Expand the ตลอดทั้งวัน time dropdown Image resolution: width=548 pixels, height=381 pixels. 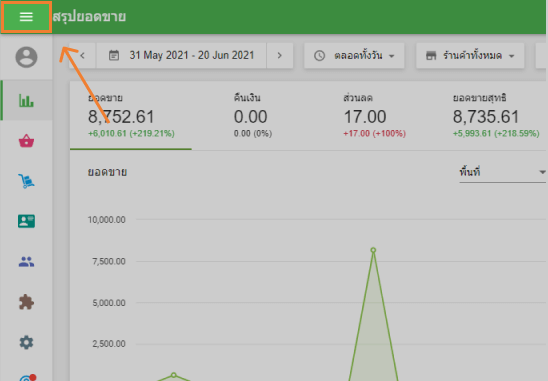(x=354, y=56)
